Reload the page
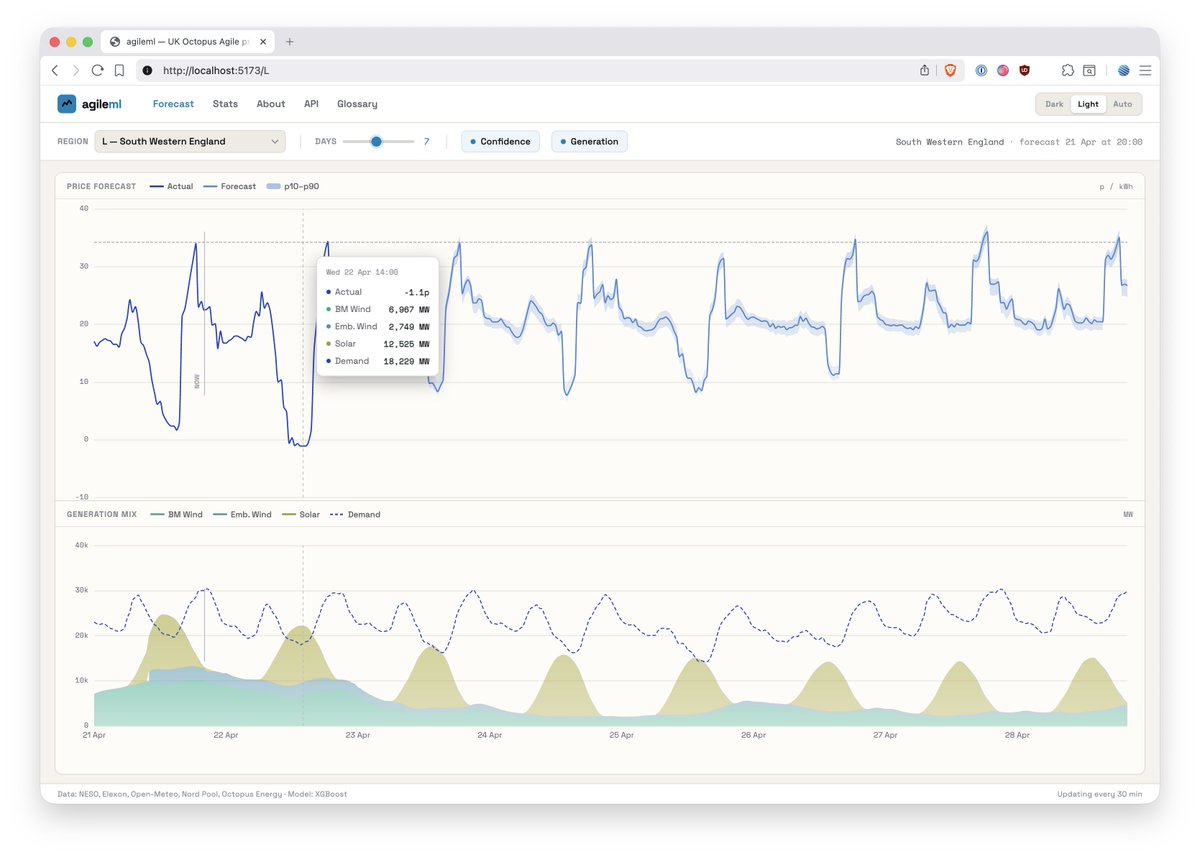The image size is (1200, 857). (x=97, y=71)
